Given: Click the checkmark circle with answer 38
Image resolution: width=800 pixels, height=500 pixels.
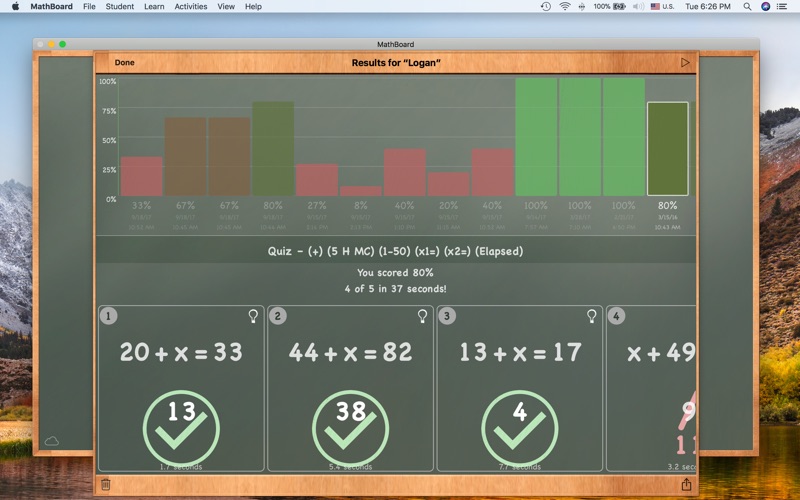Looking at the screenshot, I should pos(351,428).
